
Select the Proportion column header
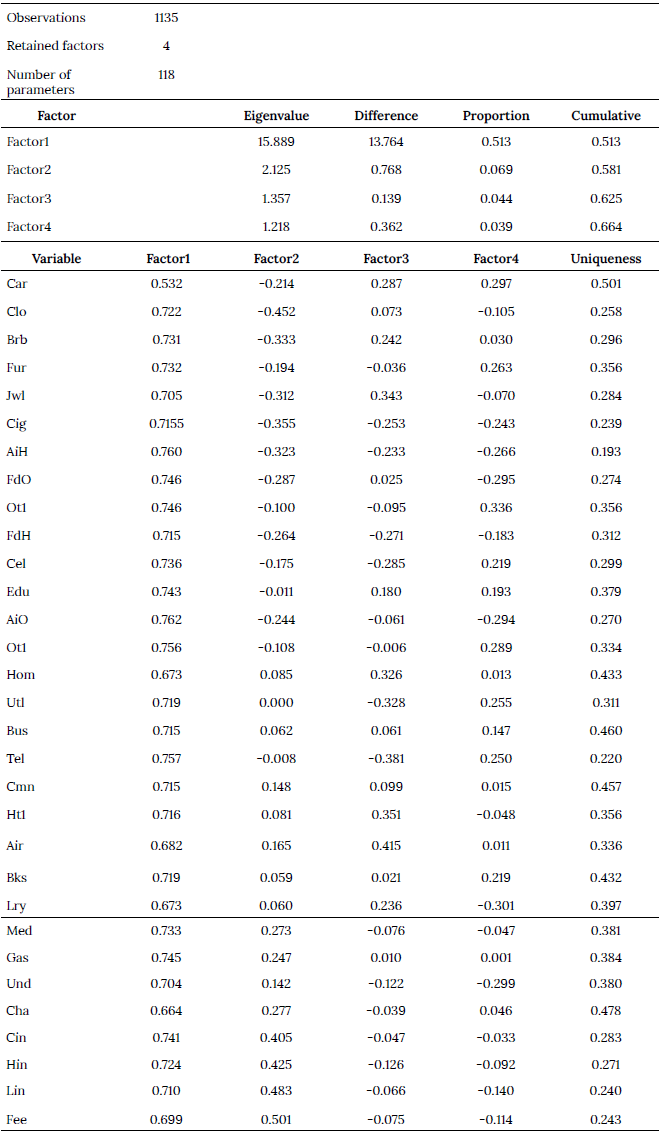(x=496, y=116)
